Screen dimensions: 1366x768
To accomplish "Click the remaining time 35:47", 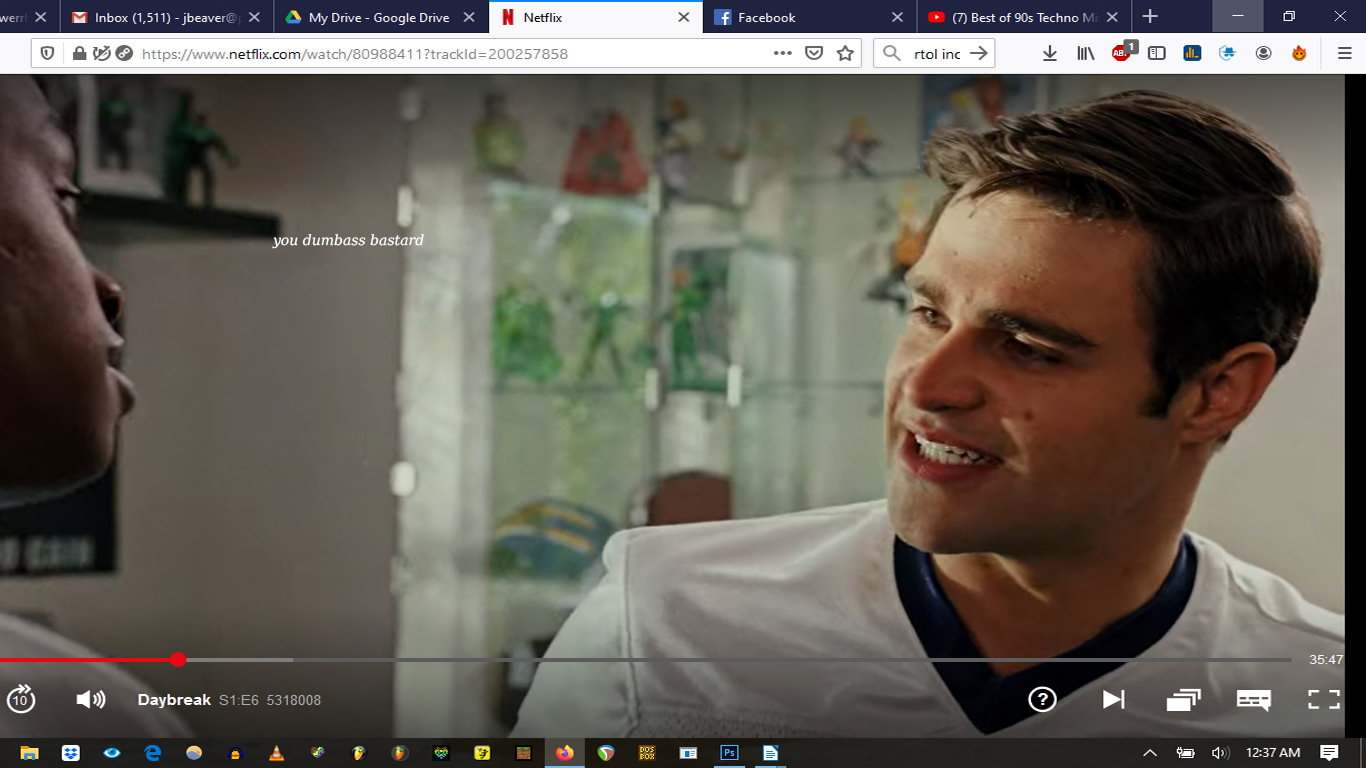I will tap(1326, 660).
